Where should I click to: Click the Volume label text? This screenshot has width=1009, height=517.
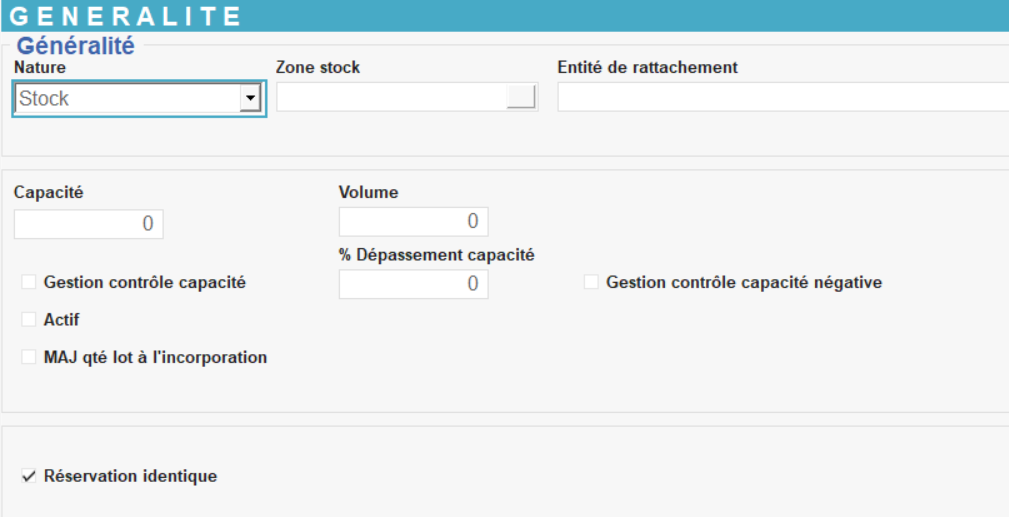pos(368,192)
